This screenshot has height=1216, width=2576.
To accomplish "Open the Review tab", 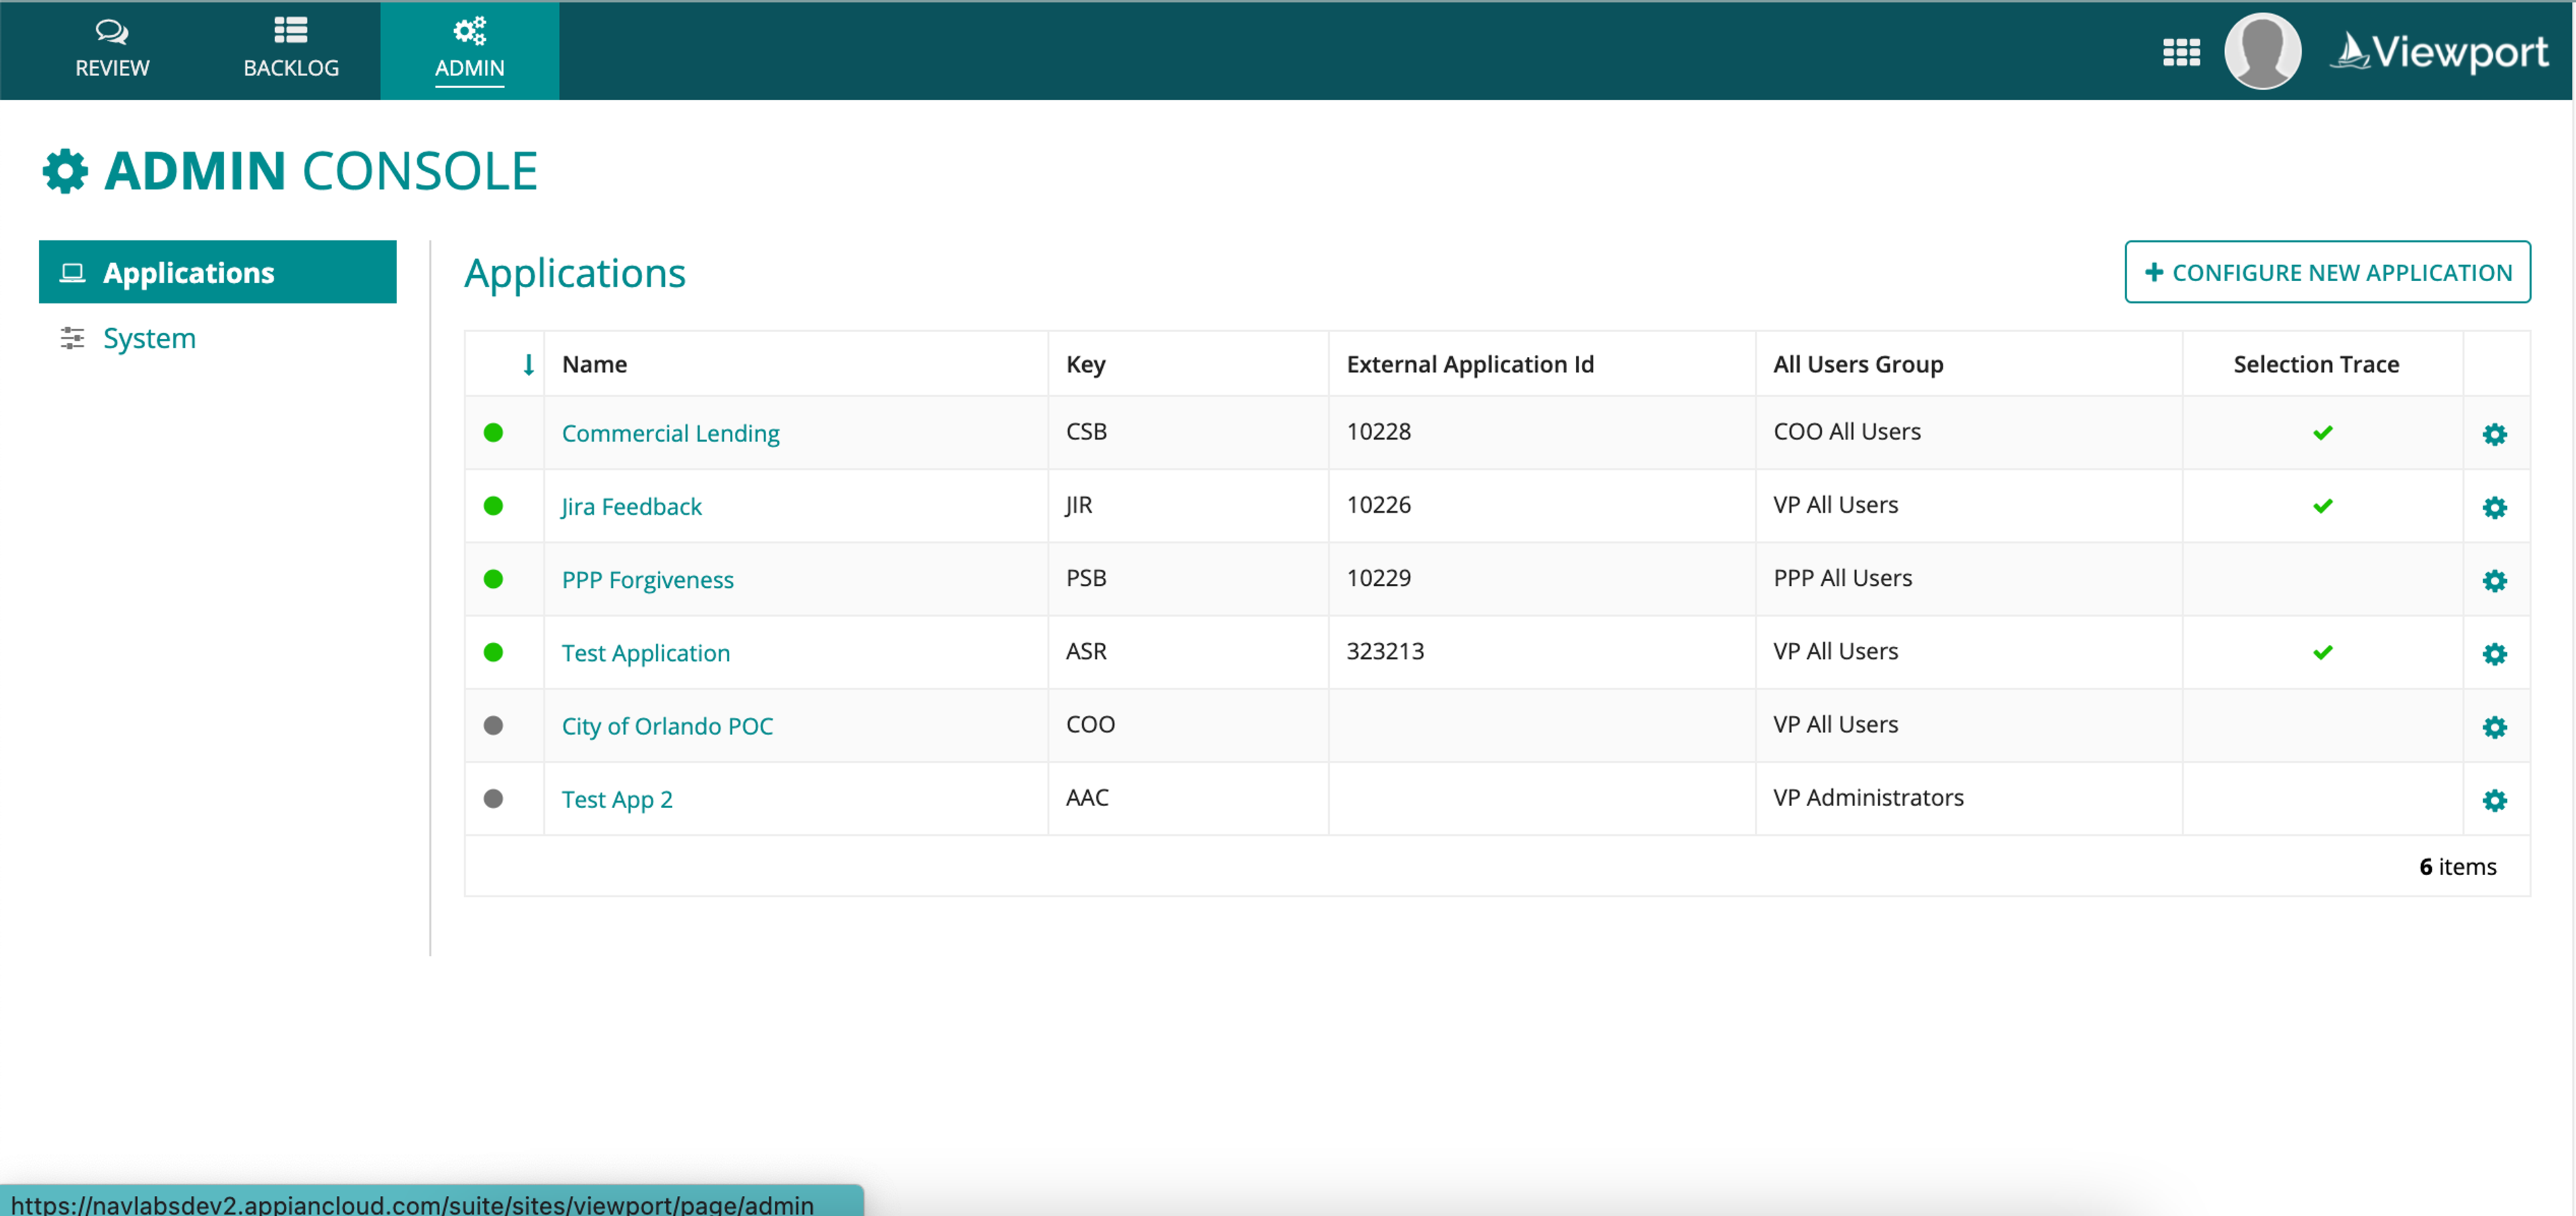I will pos(112,50).
